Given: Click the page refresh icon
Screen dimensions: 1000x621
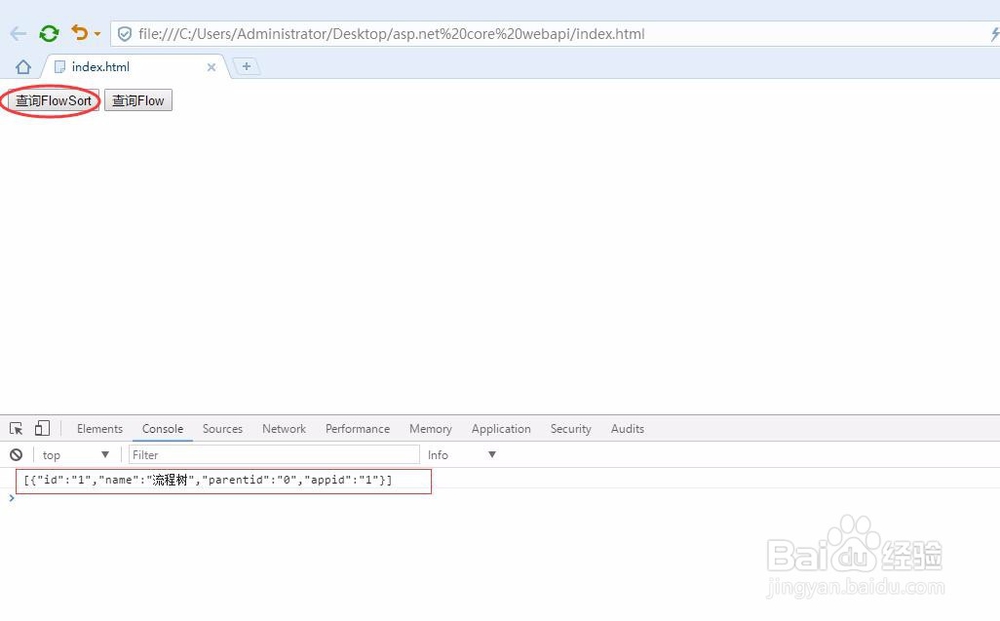Looking at the screenshot, I should click(x=48, y=33).
